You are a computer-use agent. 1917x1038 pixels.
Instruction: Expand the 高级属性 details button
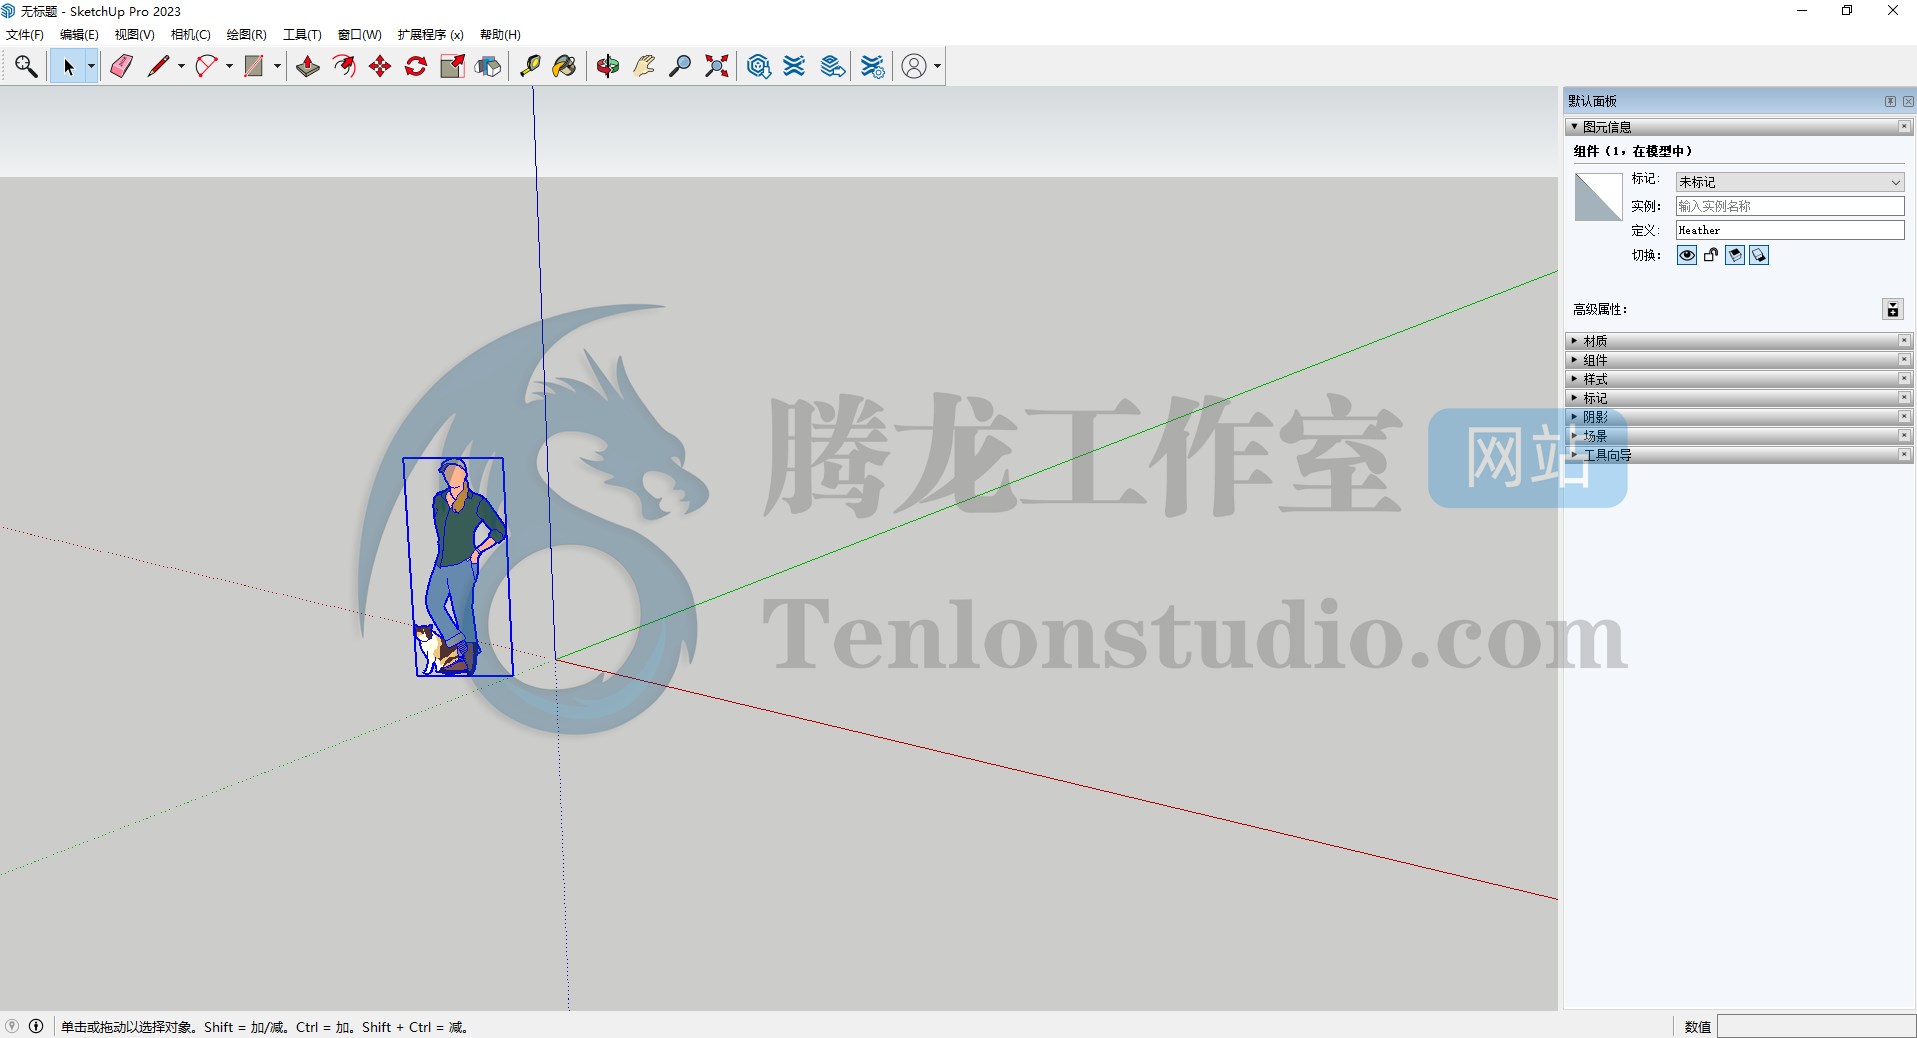point(1892,309)
